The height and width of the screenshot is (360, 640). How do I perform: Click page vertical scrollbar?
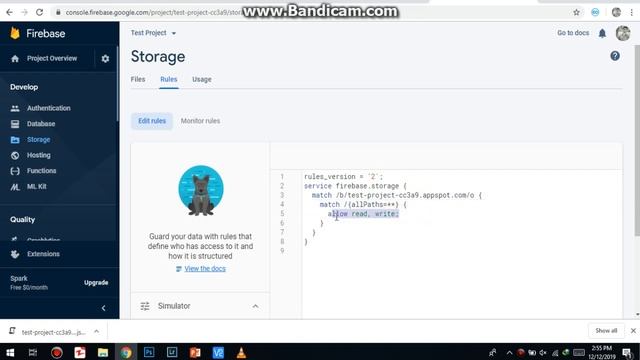point(637,141)
